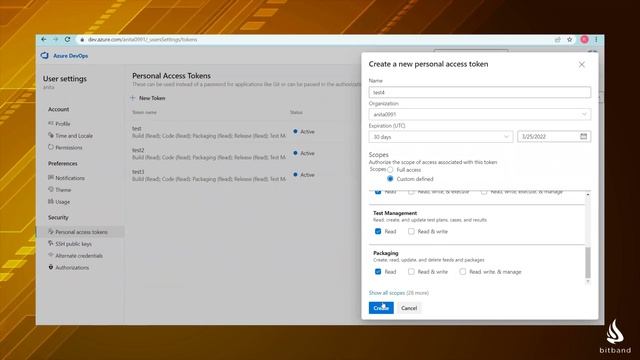
Task: Reload the page with refresh icon
Action: point(68,40)
